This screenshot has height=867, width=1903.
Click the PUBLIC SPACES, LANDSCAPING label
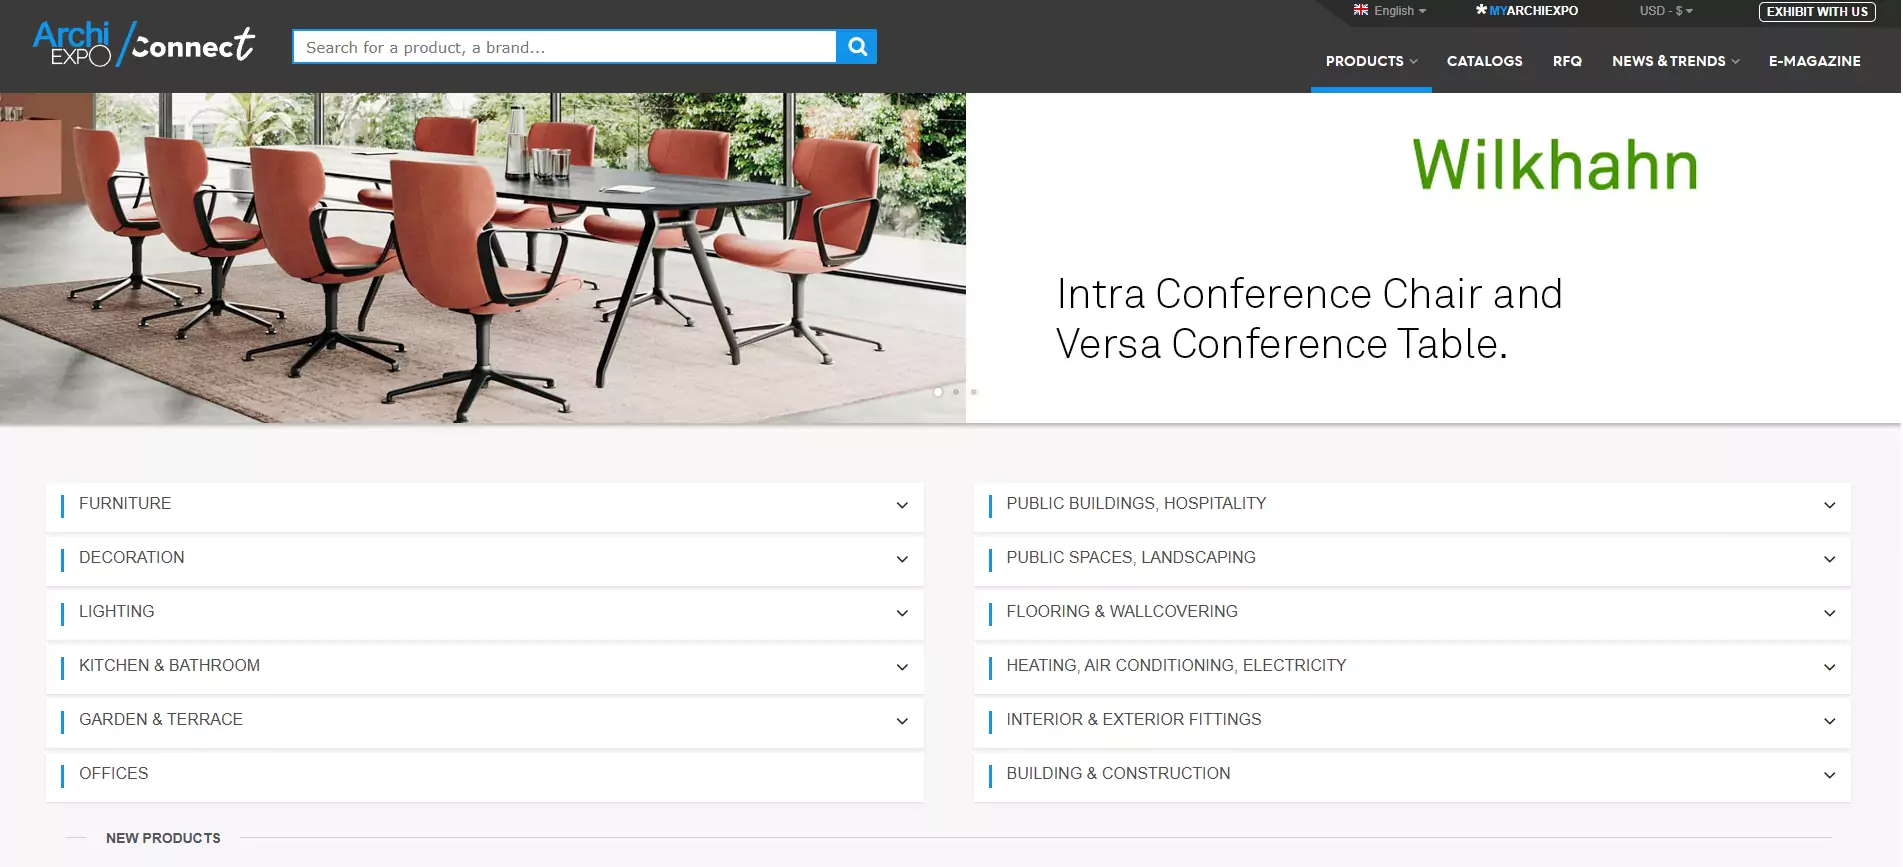click(1131, 557)
